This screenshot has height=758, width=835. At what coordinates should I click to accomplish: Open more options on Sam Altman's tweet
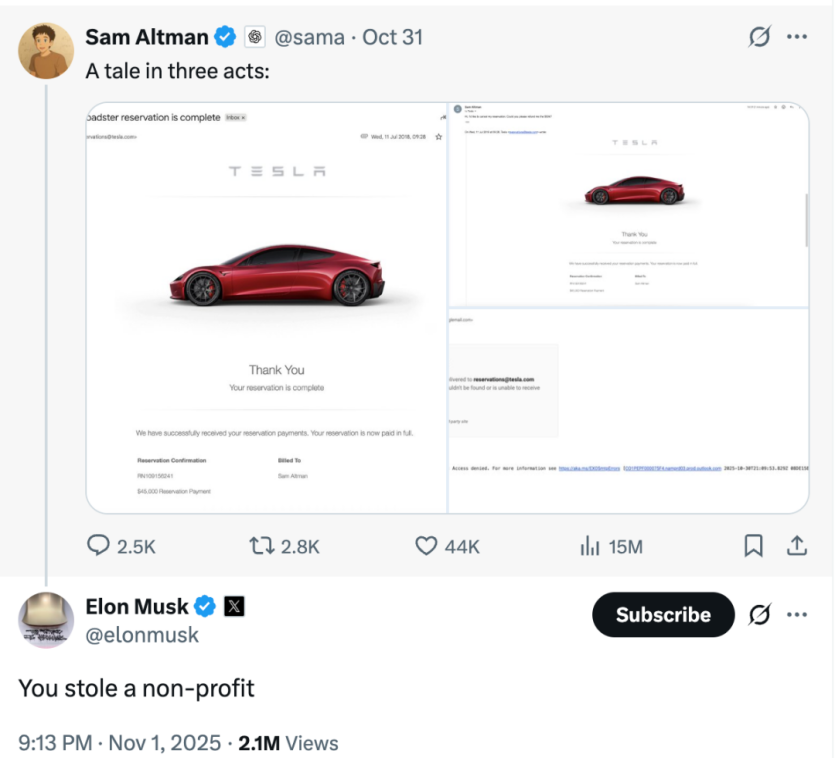[797, 37]
